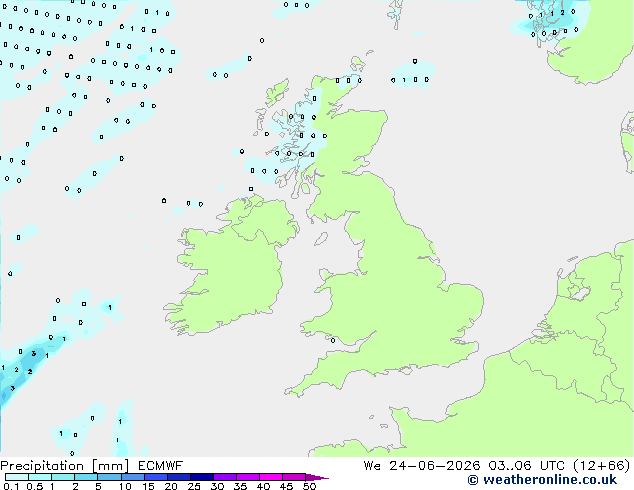
Task: Select the 0.5–1 mm light cyan legend swatch
Action: [40, 477]
